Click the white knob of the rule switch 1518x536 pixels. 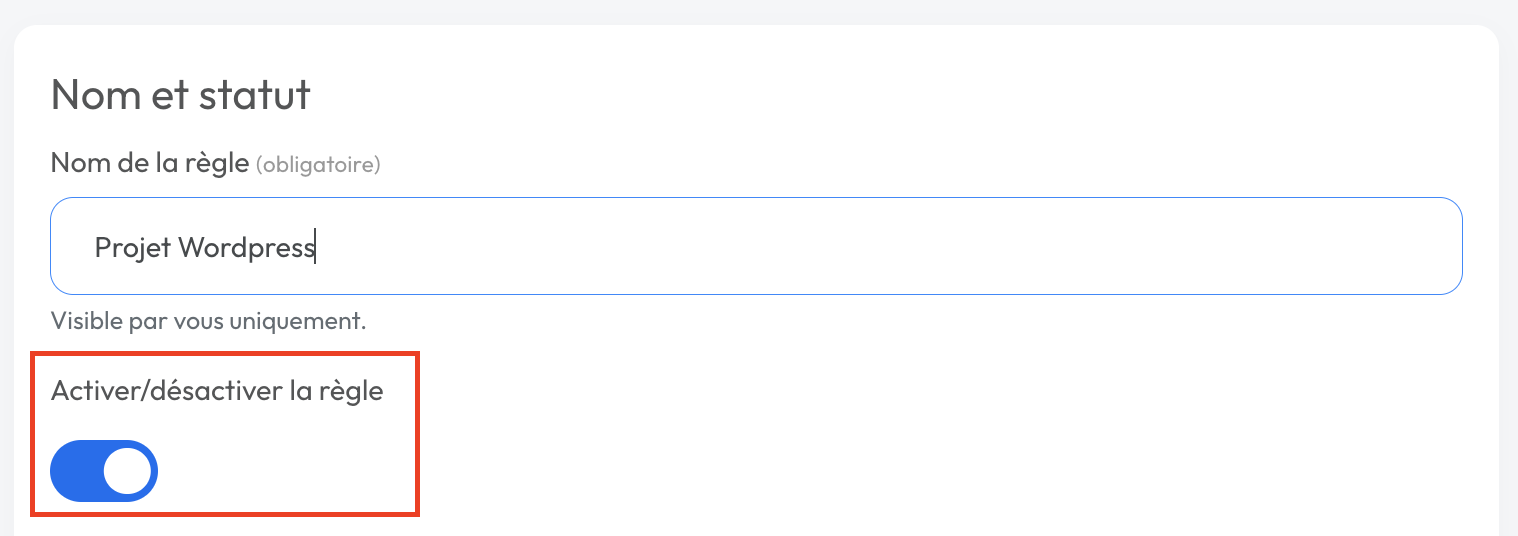[127, 471]
